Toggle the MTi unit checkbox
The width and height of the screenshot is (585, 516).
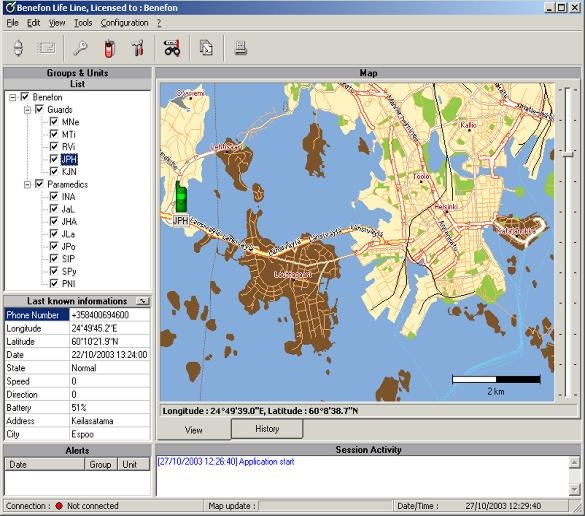tap(54, 134)
